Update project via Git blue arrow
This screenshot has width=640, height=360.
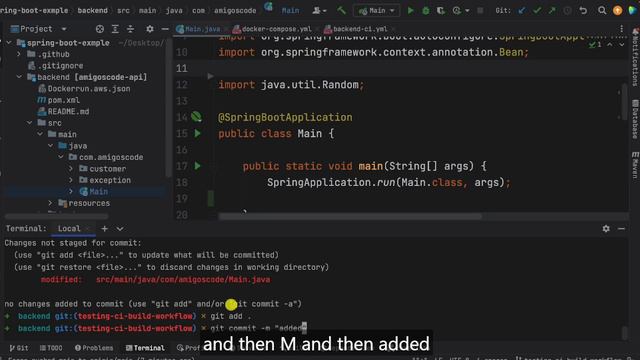point(522,11)
